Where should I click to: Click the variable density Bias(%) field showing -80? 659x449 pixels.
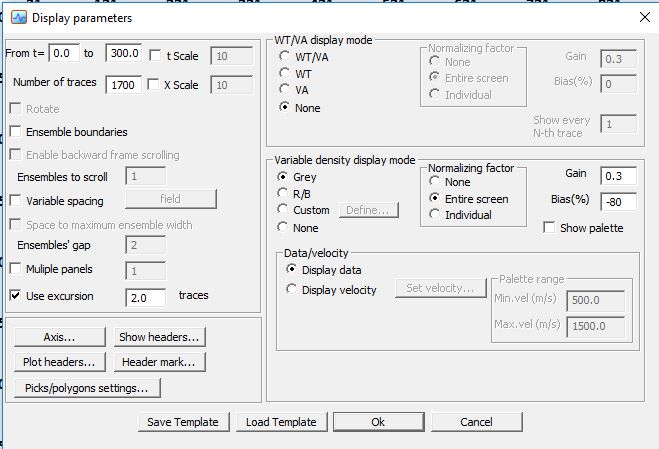coord(619,202)
